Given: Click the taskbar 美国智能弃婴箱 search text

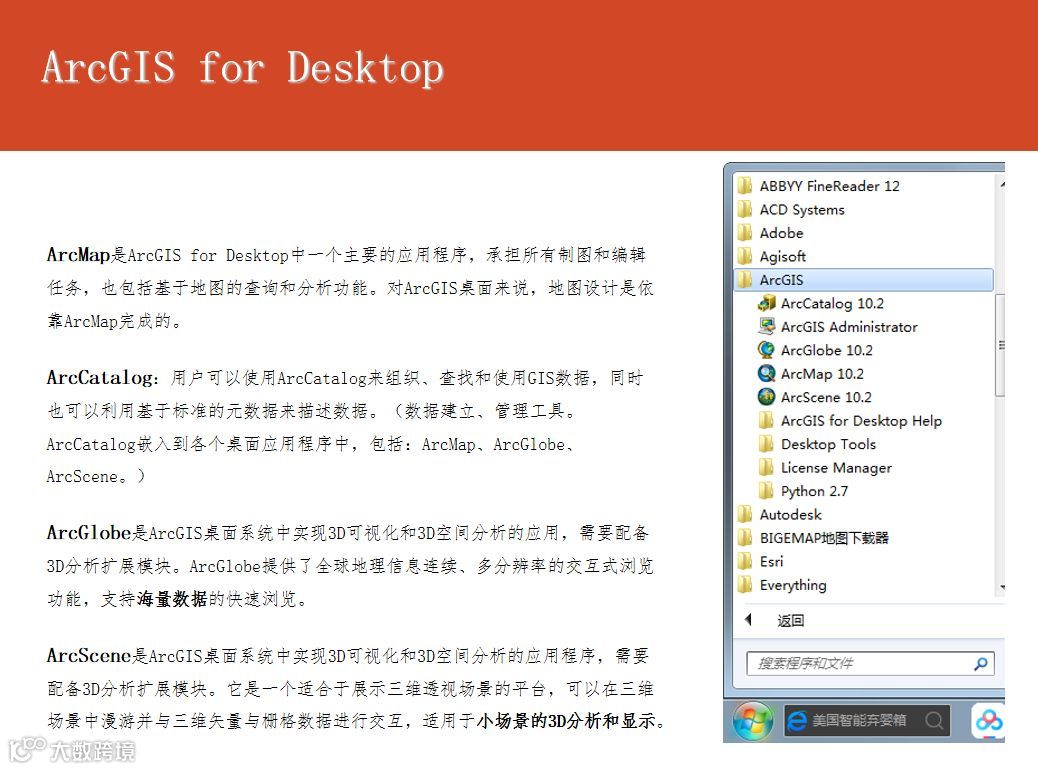Looking at the screenshot, I should (859, 720).
